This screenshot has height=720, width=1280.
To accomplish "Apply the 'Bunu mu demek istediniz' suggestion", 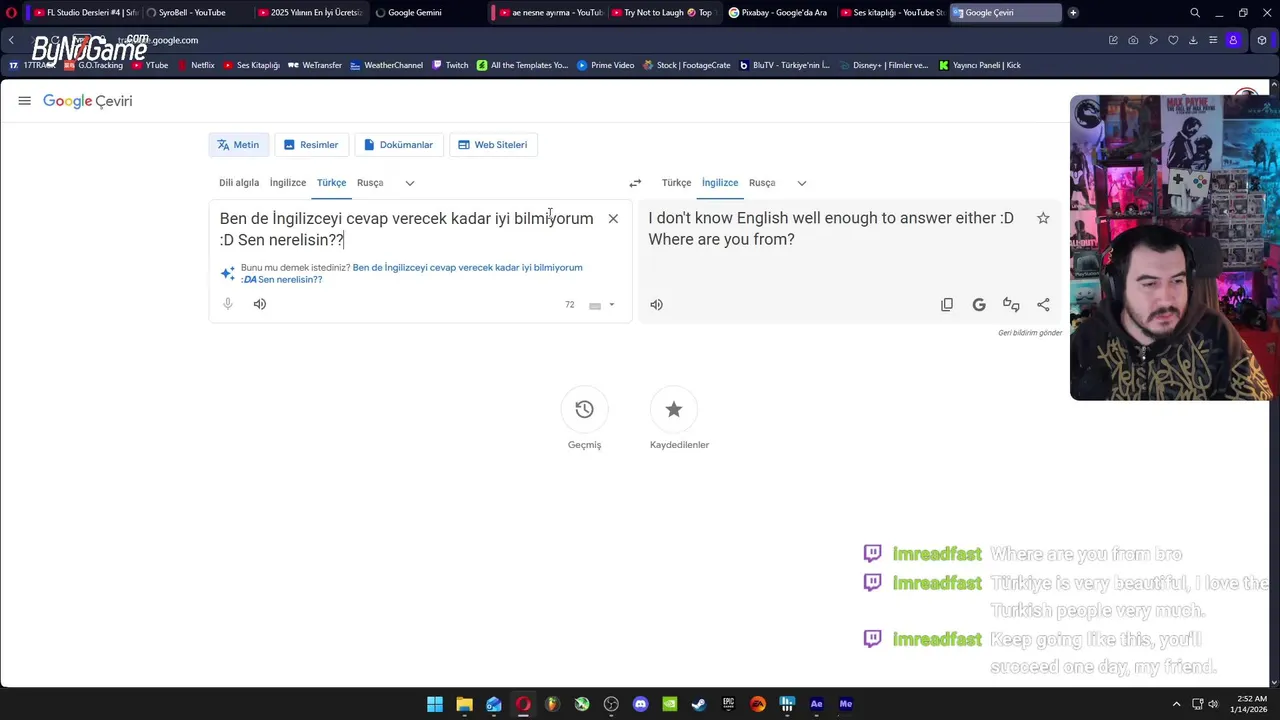I will (412, 274).
